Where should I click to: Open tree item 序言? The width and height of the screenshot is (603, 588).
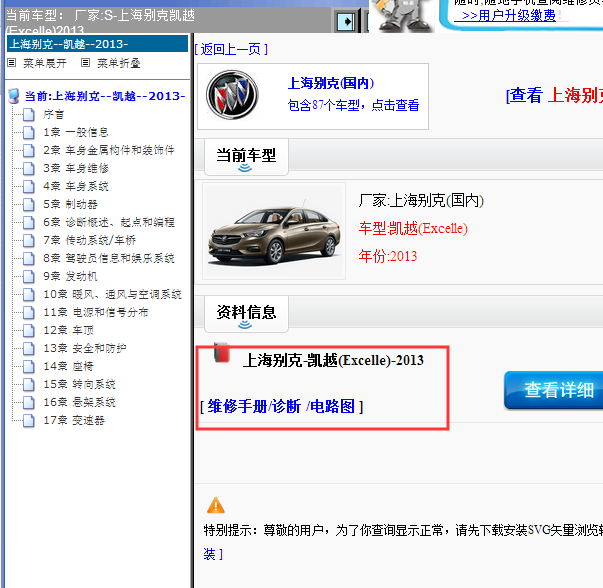53,115
